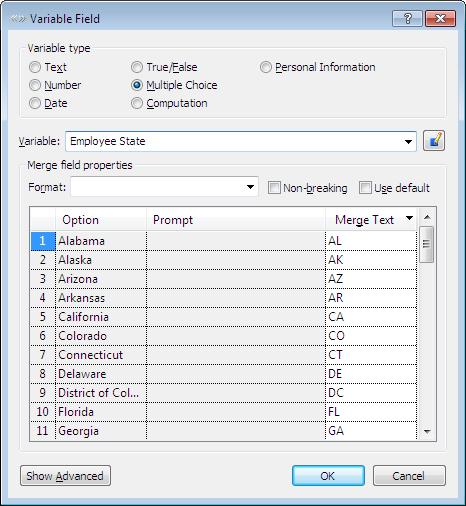This screenshot has width=466, height=506.
Task: Click the options list scrollbar thumb
Action: [x=426, y=244]
